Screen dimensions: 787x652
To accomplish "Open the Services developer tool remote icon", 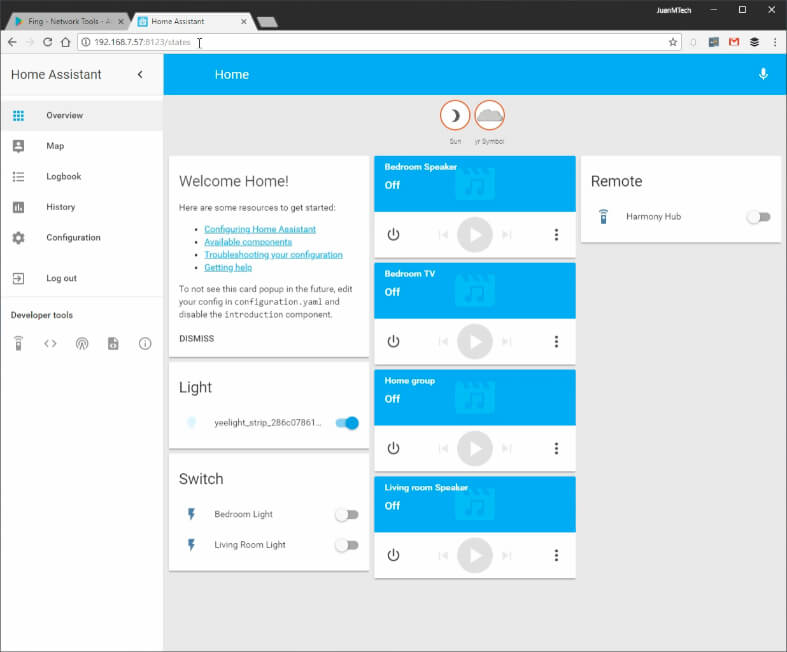I will pos(19,343).
